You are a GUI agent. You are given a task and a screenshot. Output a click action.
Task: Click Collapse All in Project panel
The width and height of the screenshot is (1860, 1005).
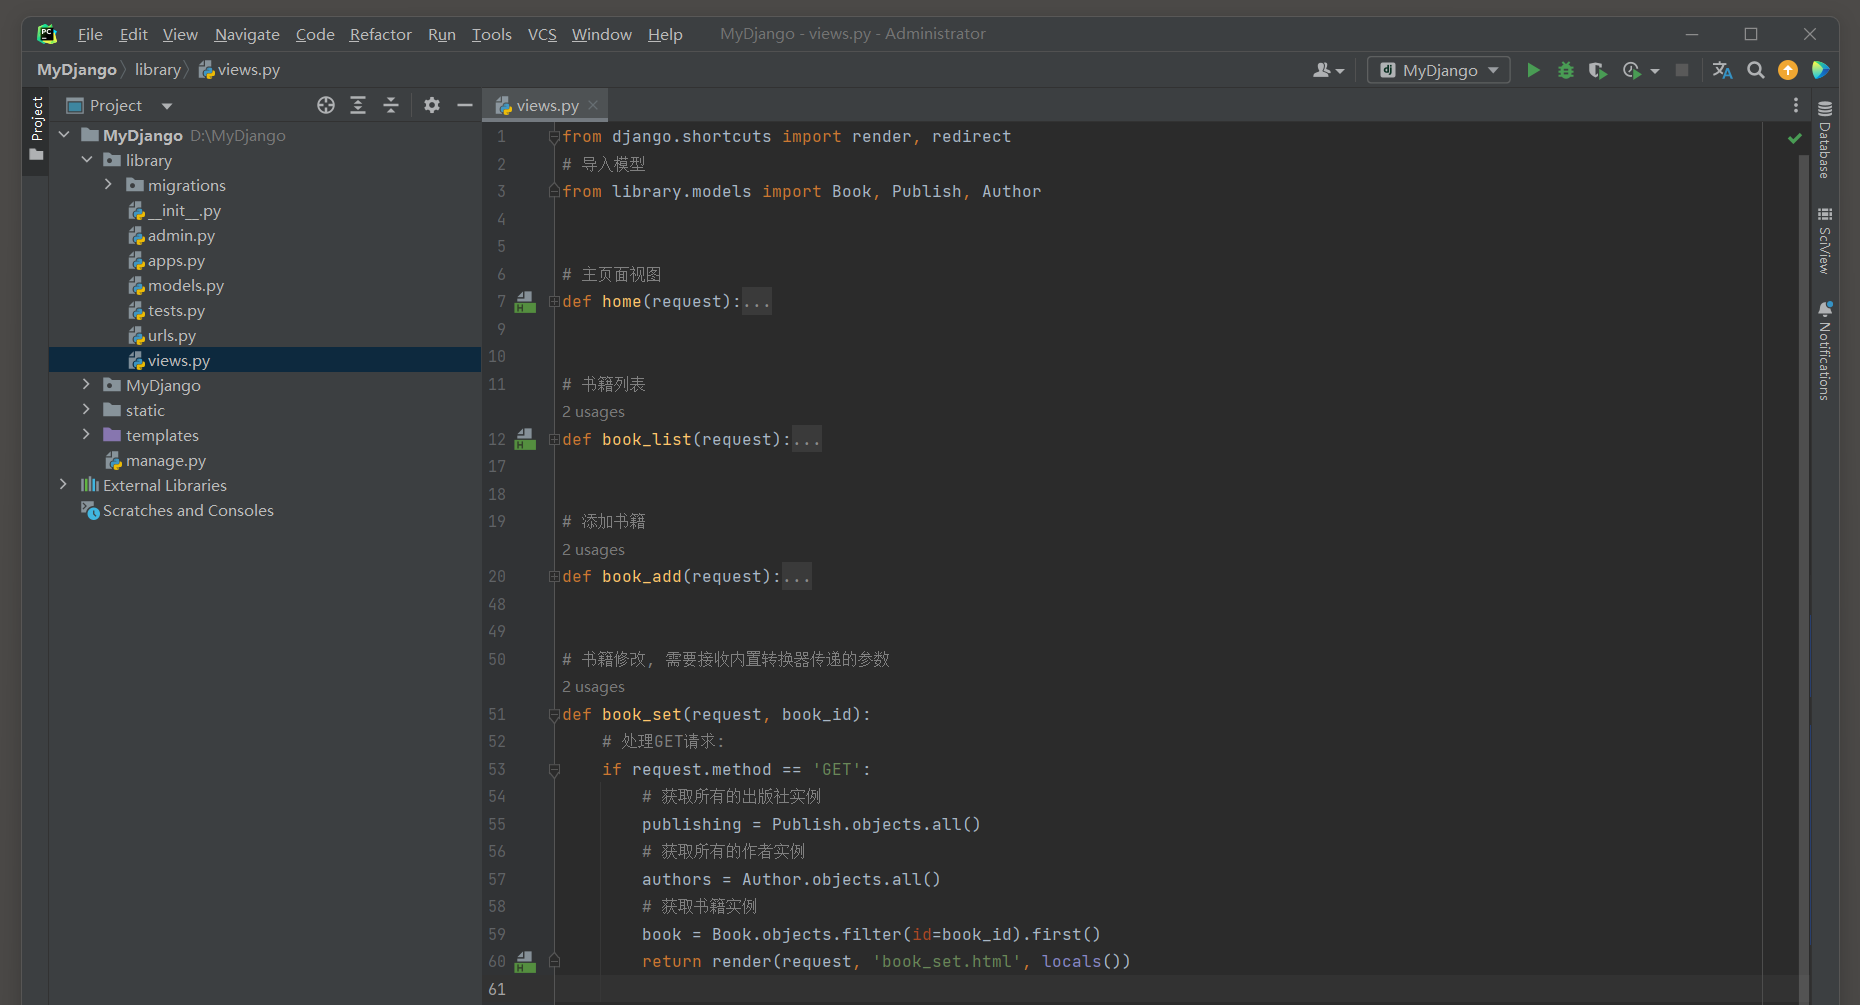[x=391, y=105]
